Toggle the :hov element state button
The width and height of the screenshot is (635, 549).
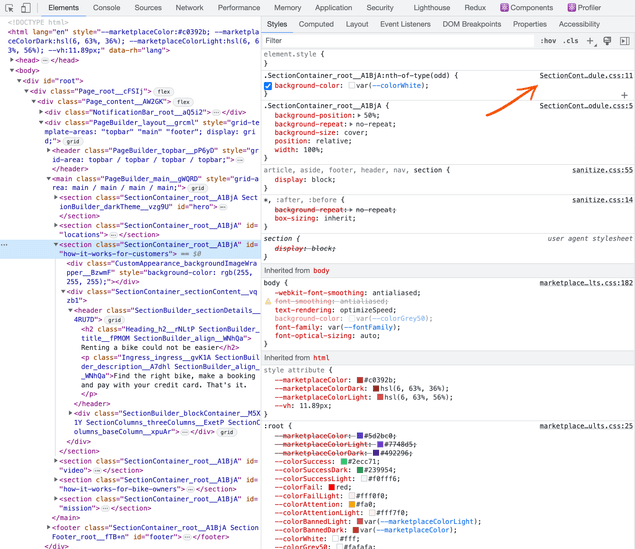point(548,41)
